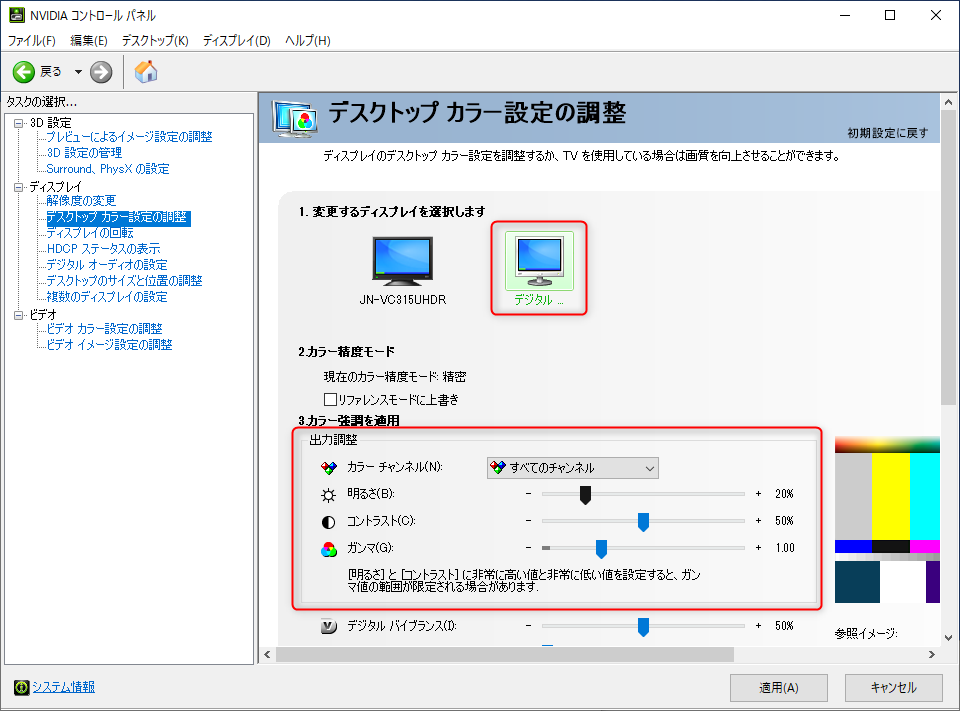Open ディスプレイの回転 tree item

coord(90,233)
